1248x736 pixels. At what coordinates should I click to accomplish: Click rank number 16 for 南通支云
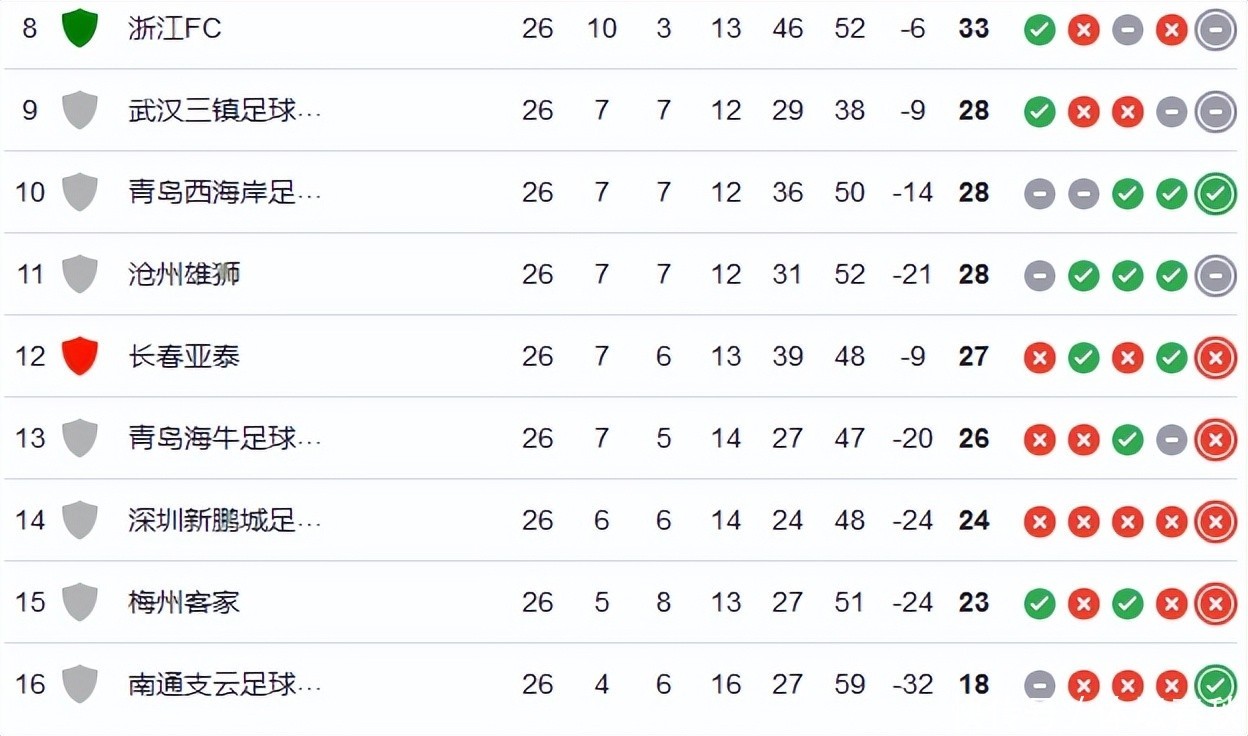(30, 684)
